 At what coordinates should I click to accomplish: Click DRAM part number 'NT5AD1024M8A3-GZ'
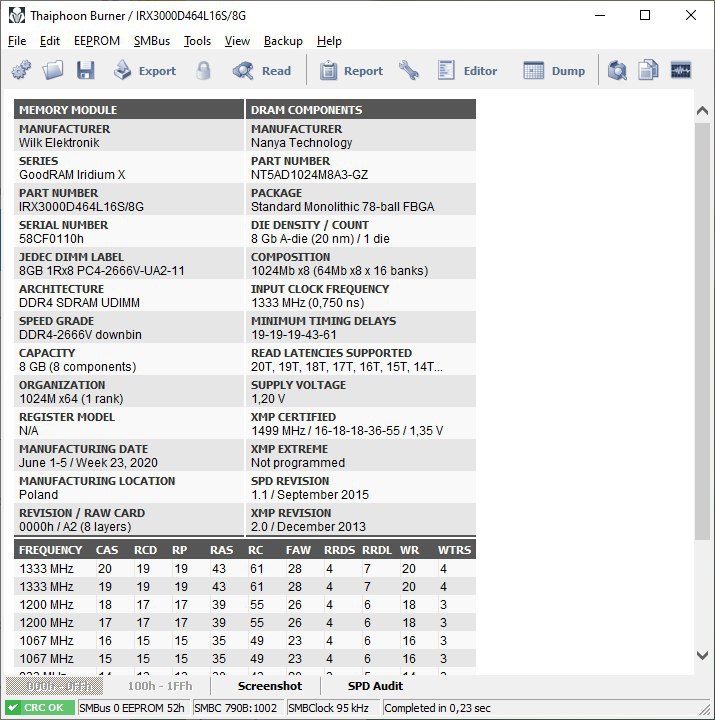pyautogui.click(x=310, y=175)
